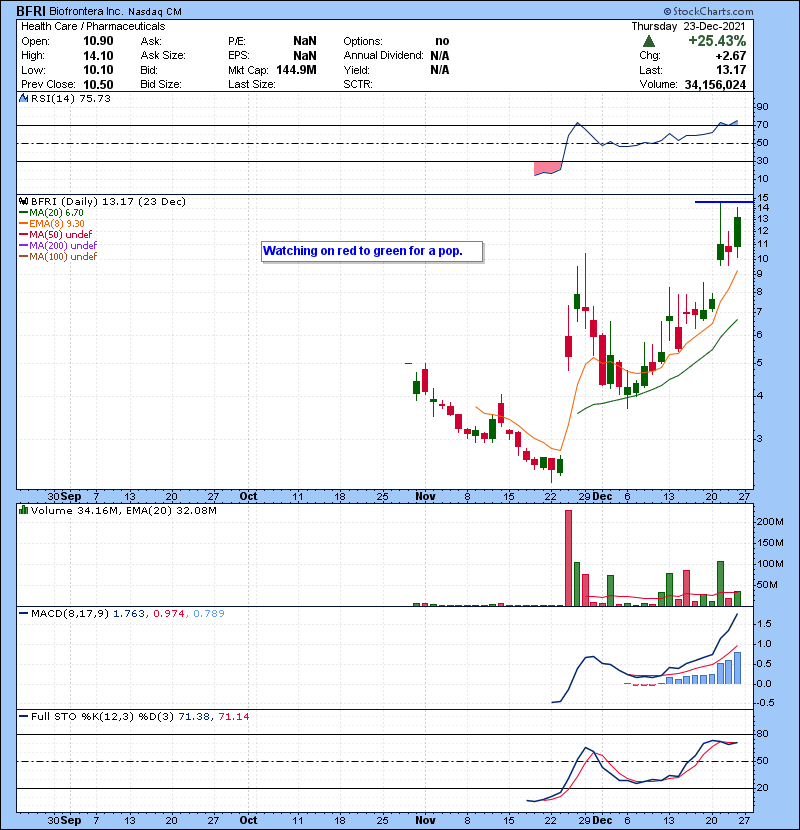This screenshot has width=800, height=830.
Task: Click the RSI(14) 75.73 label
Action: [70, 98]
